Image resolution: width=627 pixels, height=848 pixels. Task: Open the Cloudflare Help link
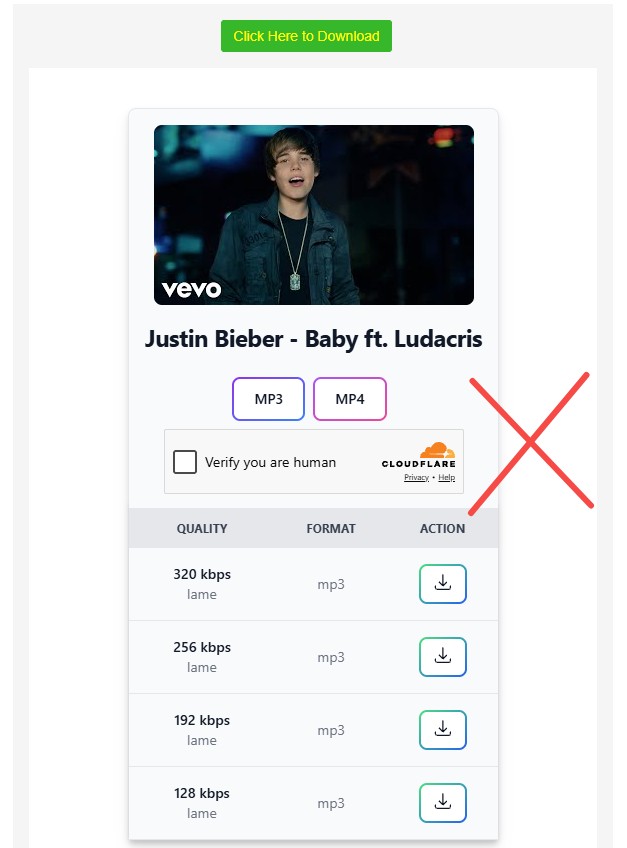point(446,478)
